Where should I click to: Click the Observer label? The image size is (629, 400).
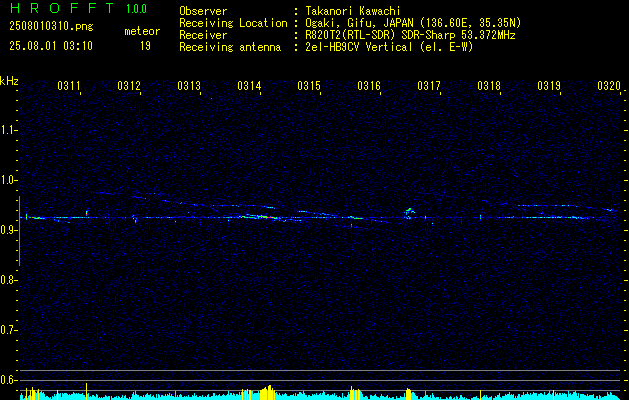203,11
